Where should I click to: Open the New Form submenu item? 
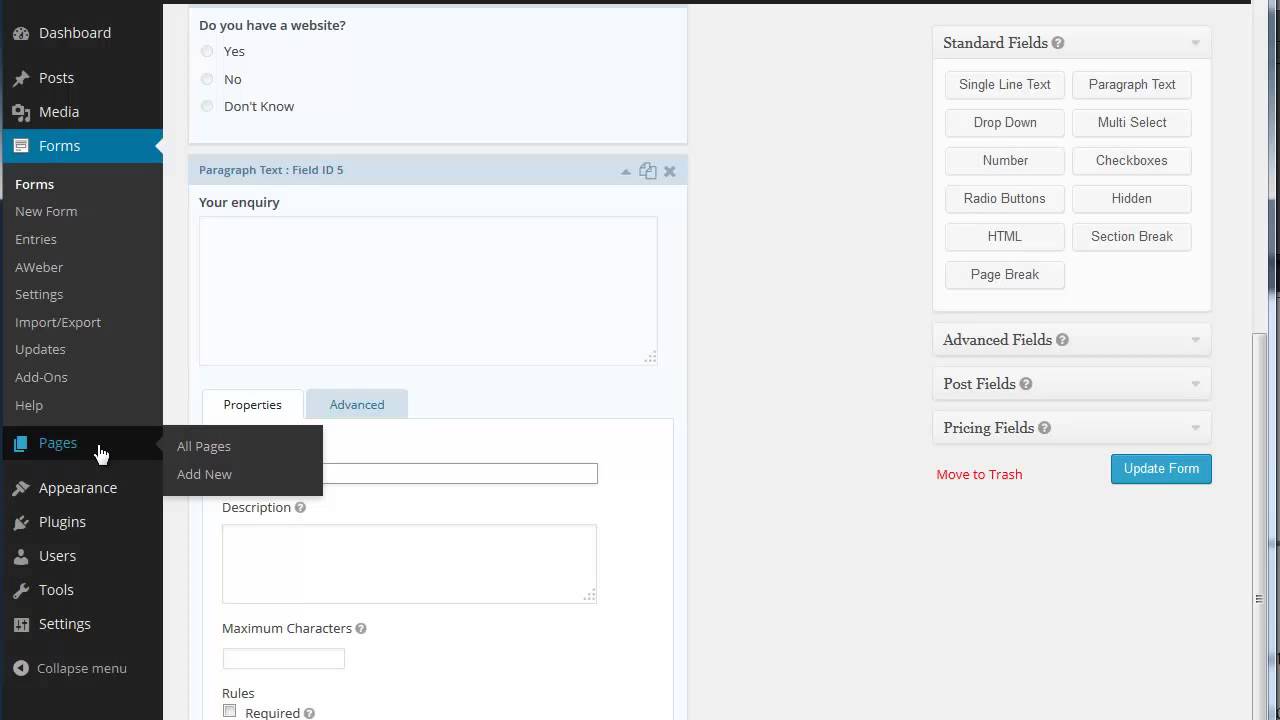[46, 212]
